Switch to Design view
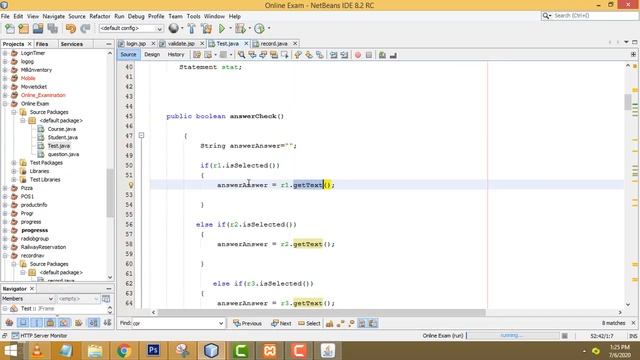This screenshot has height=360, width=640. (x=152, y=54)
